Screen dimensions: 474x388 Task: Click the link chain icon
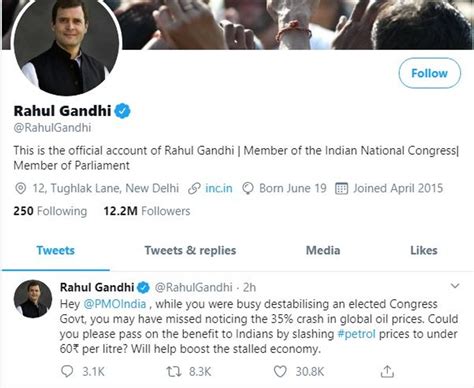tap(194, 188)
